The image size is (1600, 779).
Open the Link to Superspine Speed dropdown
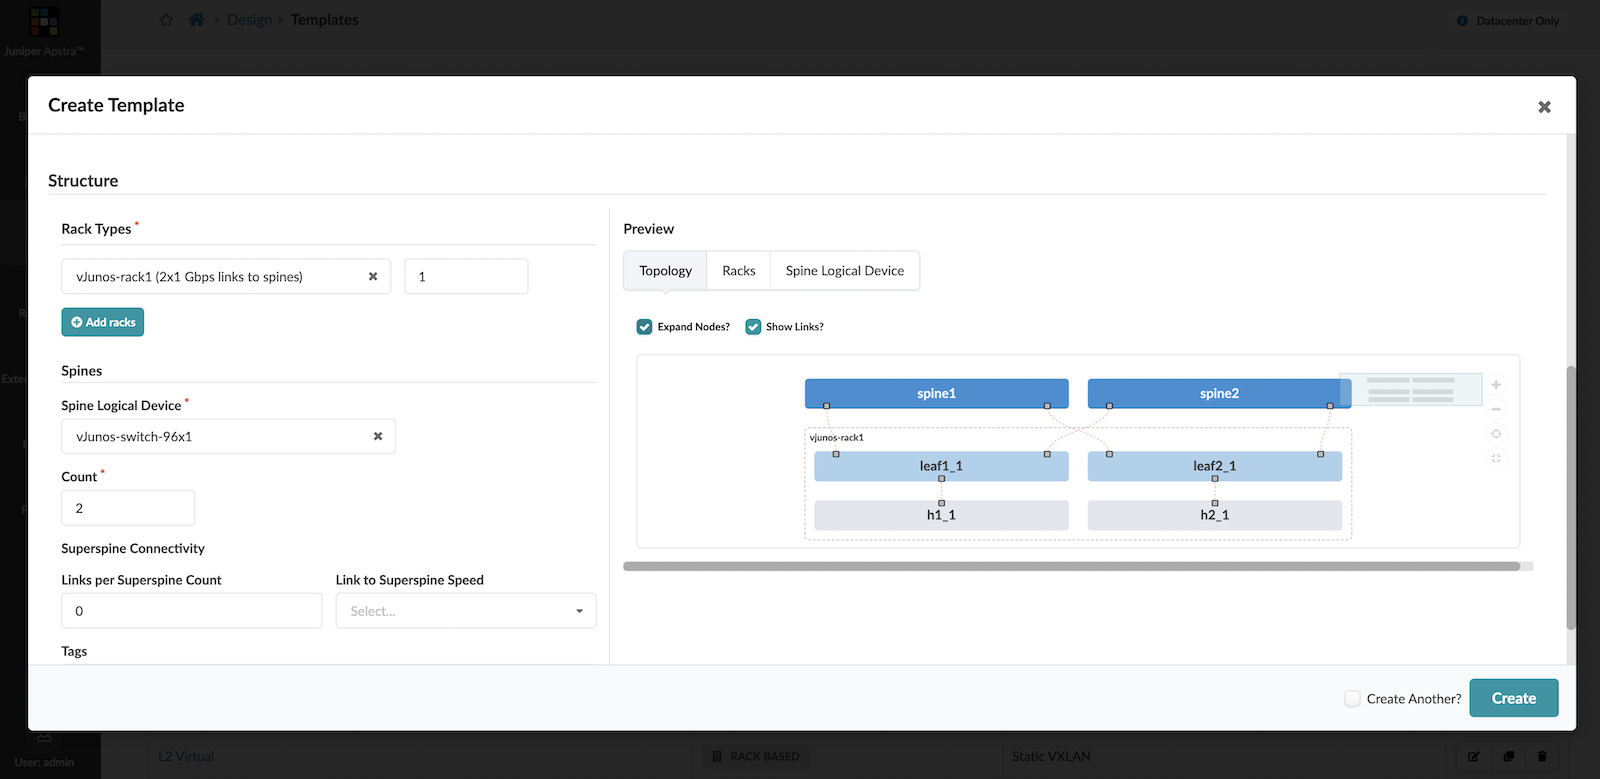tap(466, 611)
